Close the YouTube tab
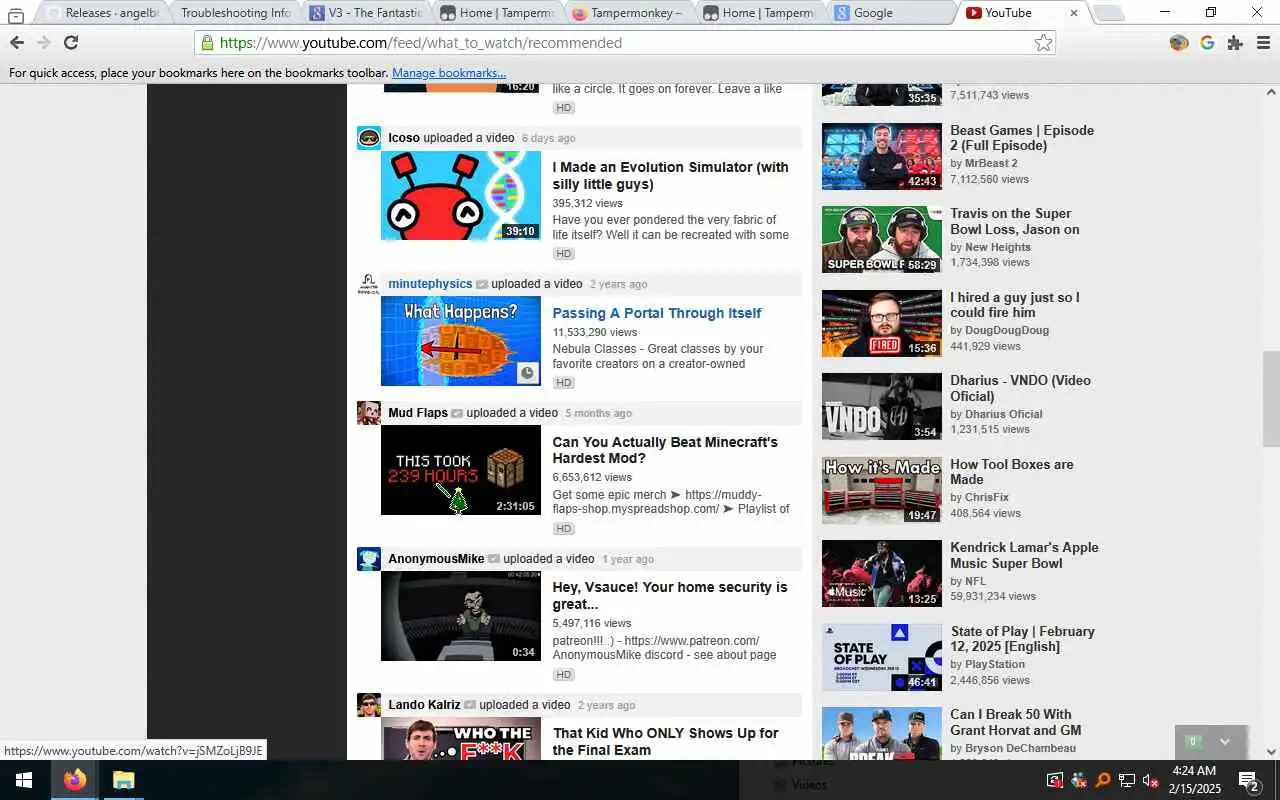Viewport: 1280px width, 800px height. tap(1074, 13)
